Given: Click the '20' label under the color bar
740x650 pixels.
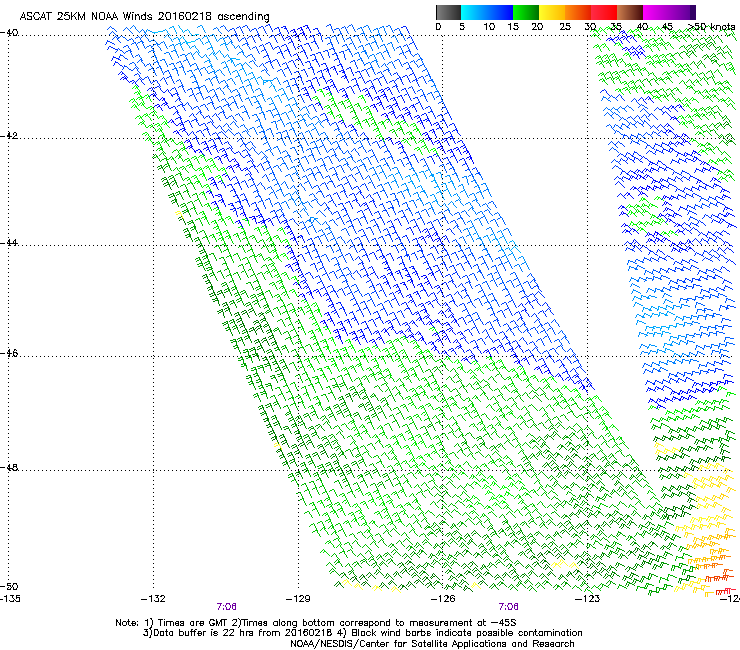Looking at the screenshot, I should (x=537, y=27).
